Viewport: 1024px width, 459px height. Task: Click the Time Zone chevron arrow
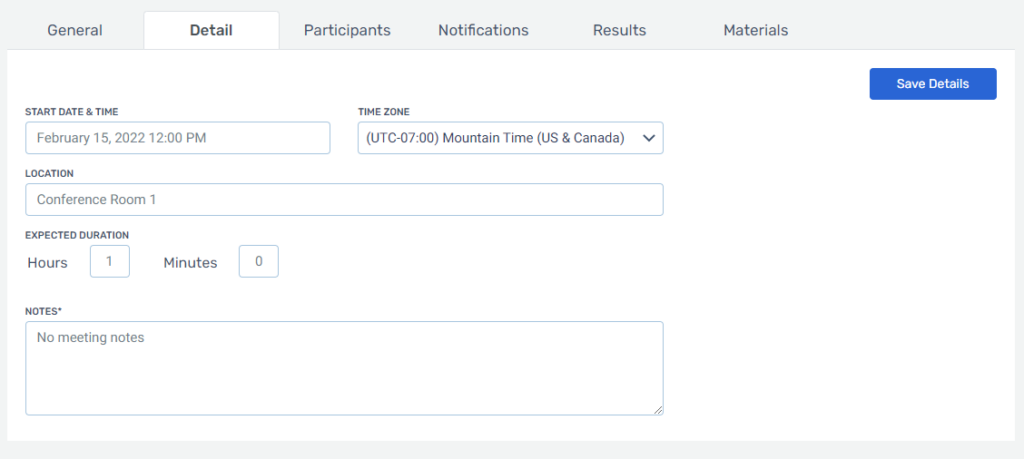[x=648, y=138]
